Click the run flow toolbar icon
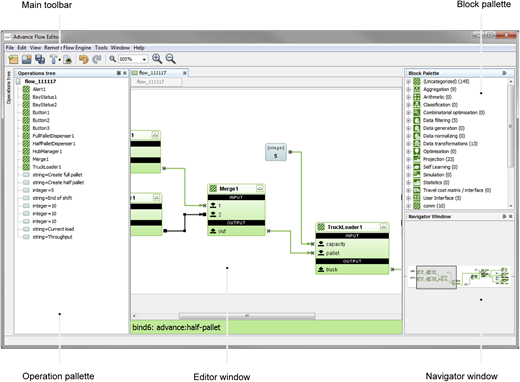This screenshot has width=520, height=382. click(68, 59)
